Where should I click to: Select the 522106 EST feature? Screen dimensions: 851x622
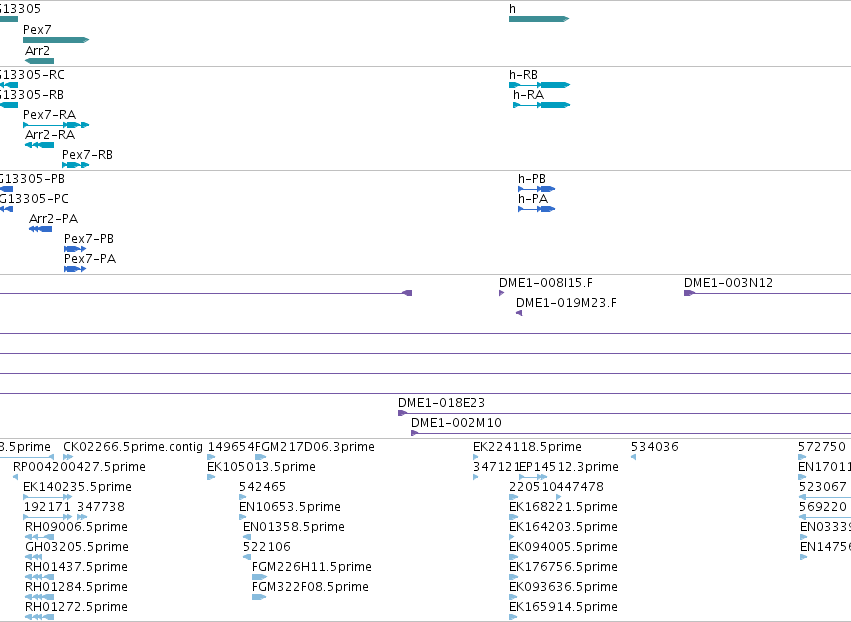point(247,557)
